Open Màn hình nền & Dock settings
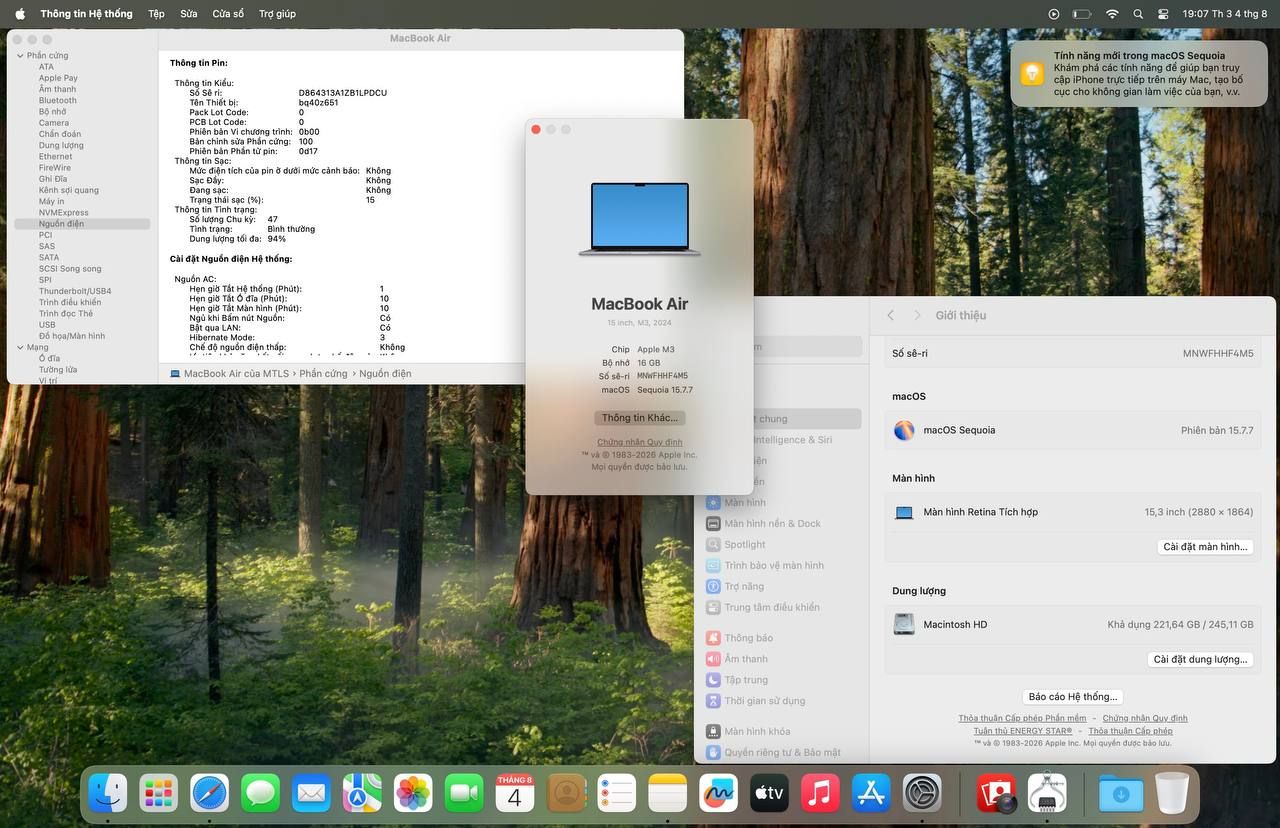Screen dimensions: 1280x828 click(x=772, y=524)
